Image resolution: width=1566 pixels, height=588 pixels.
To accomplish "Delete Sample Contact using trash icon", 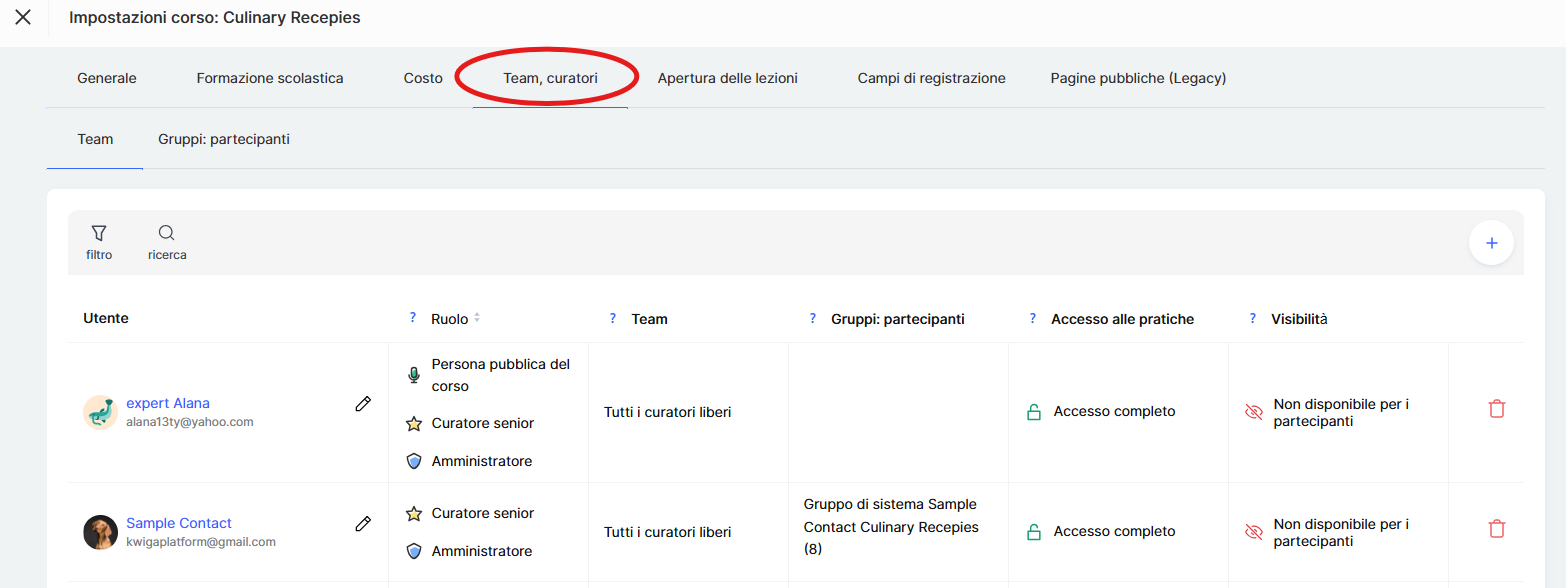I will point(1496,529).
